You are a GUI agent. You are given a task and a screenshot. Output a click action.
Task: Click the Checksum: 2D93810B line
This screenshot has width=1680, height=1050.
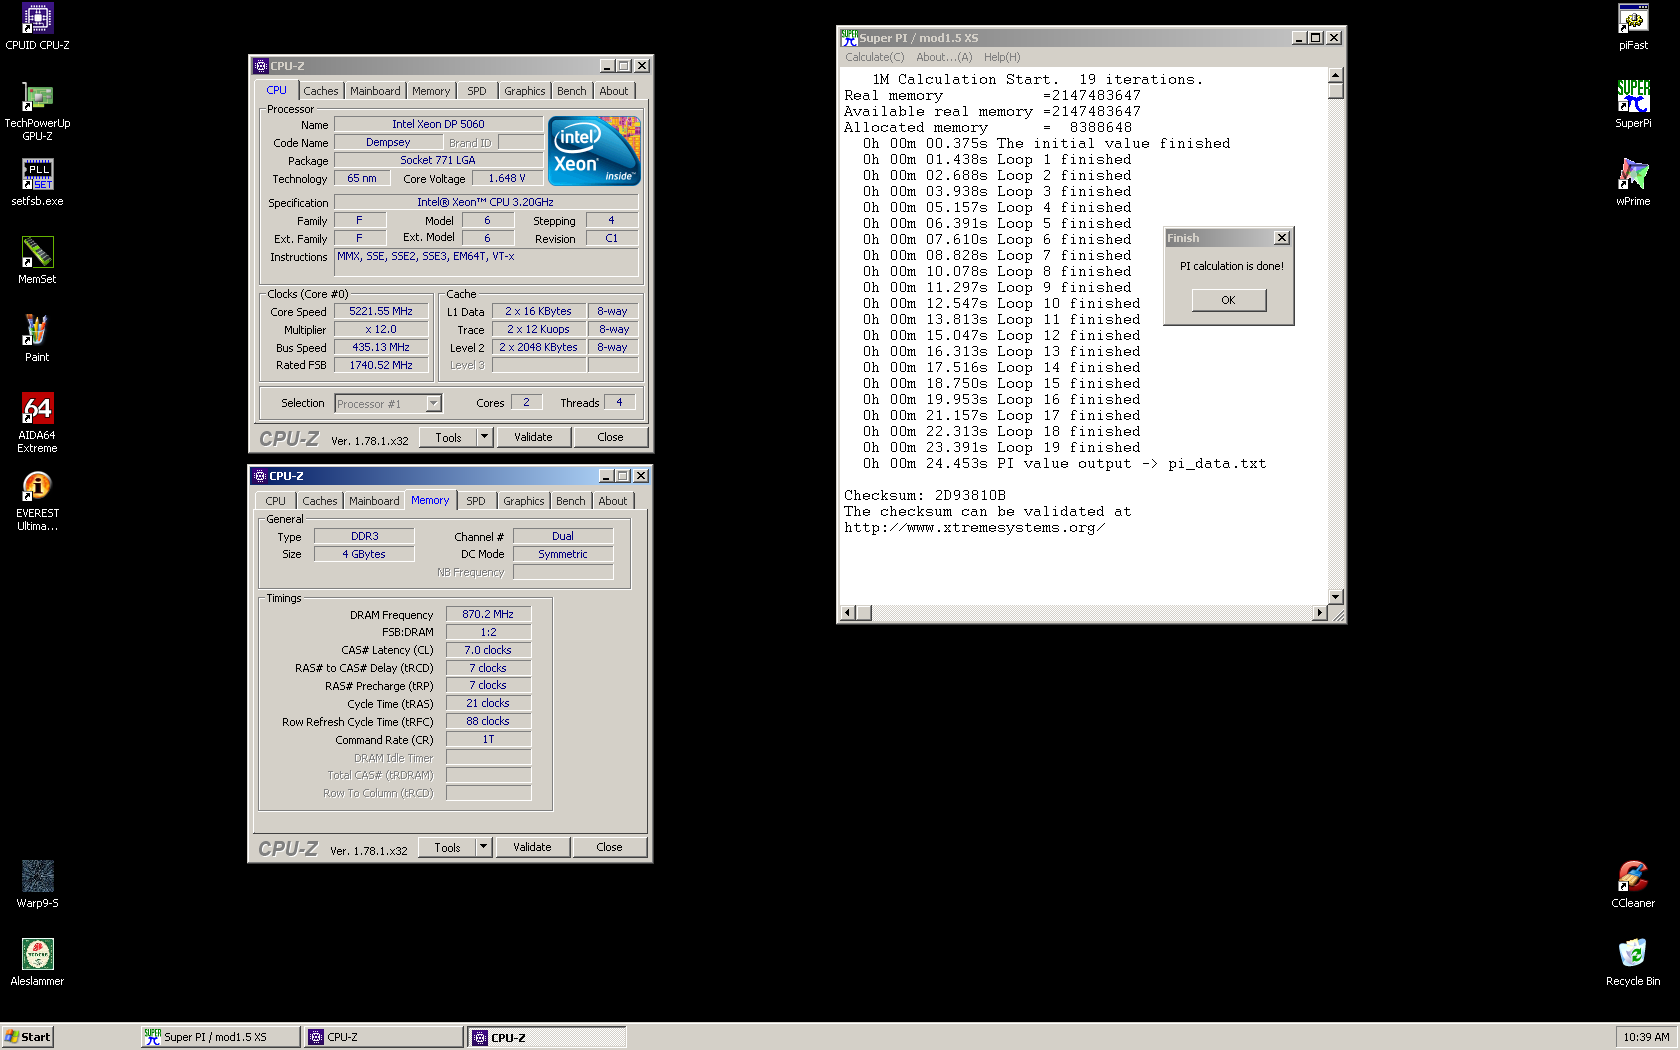click(925, 495)
